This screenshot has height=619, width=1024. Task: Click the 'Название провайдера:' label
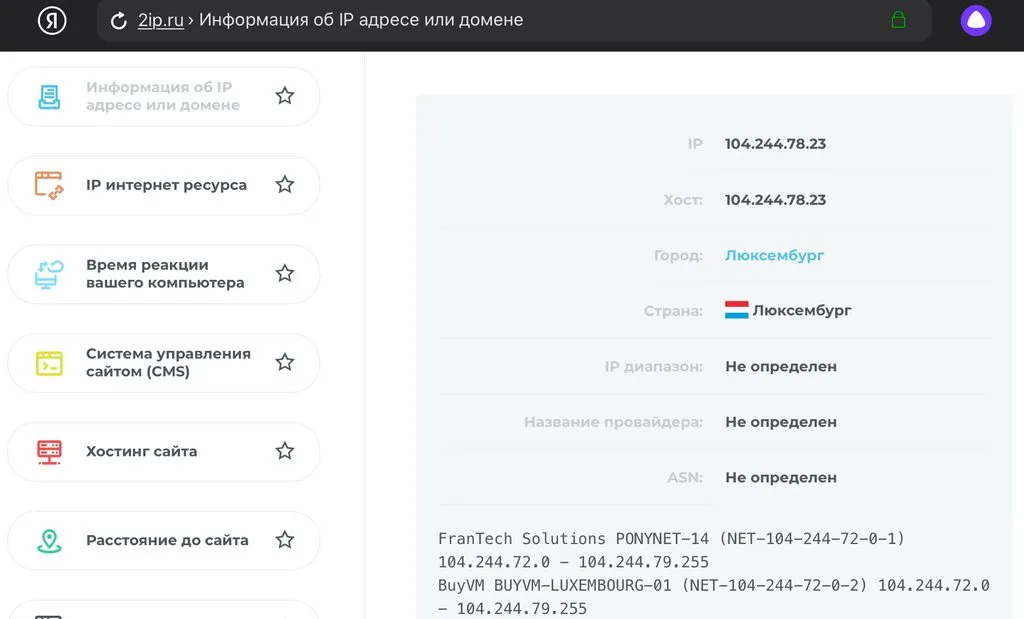pos(613,422)
